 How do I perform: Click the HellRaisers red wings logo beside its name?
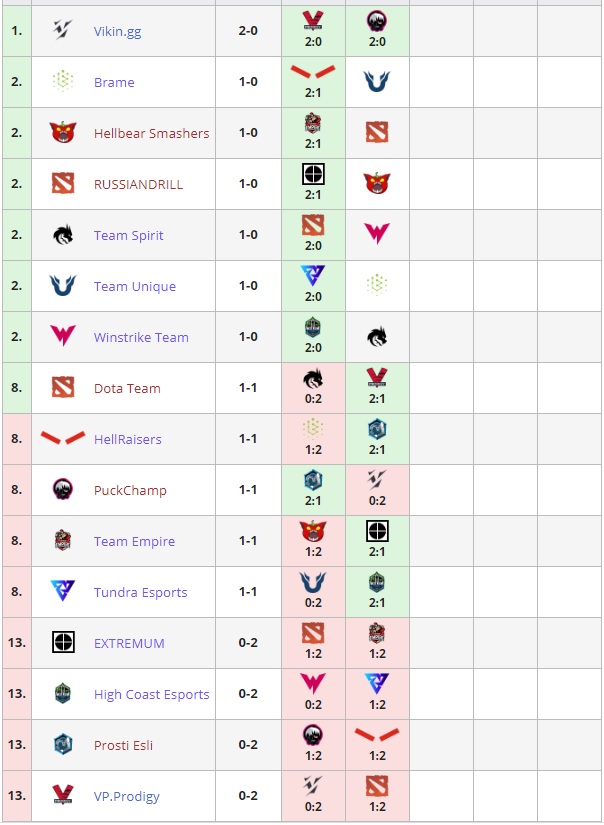63,438
